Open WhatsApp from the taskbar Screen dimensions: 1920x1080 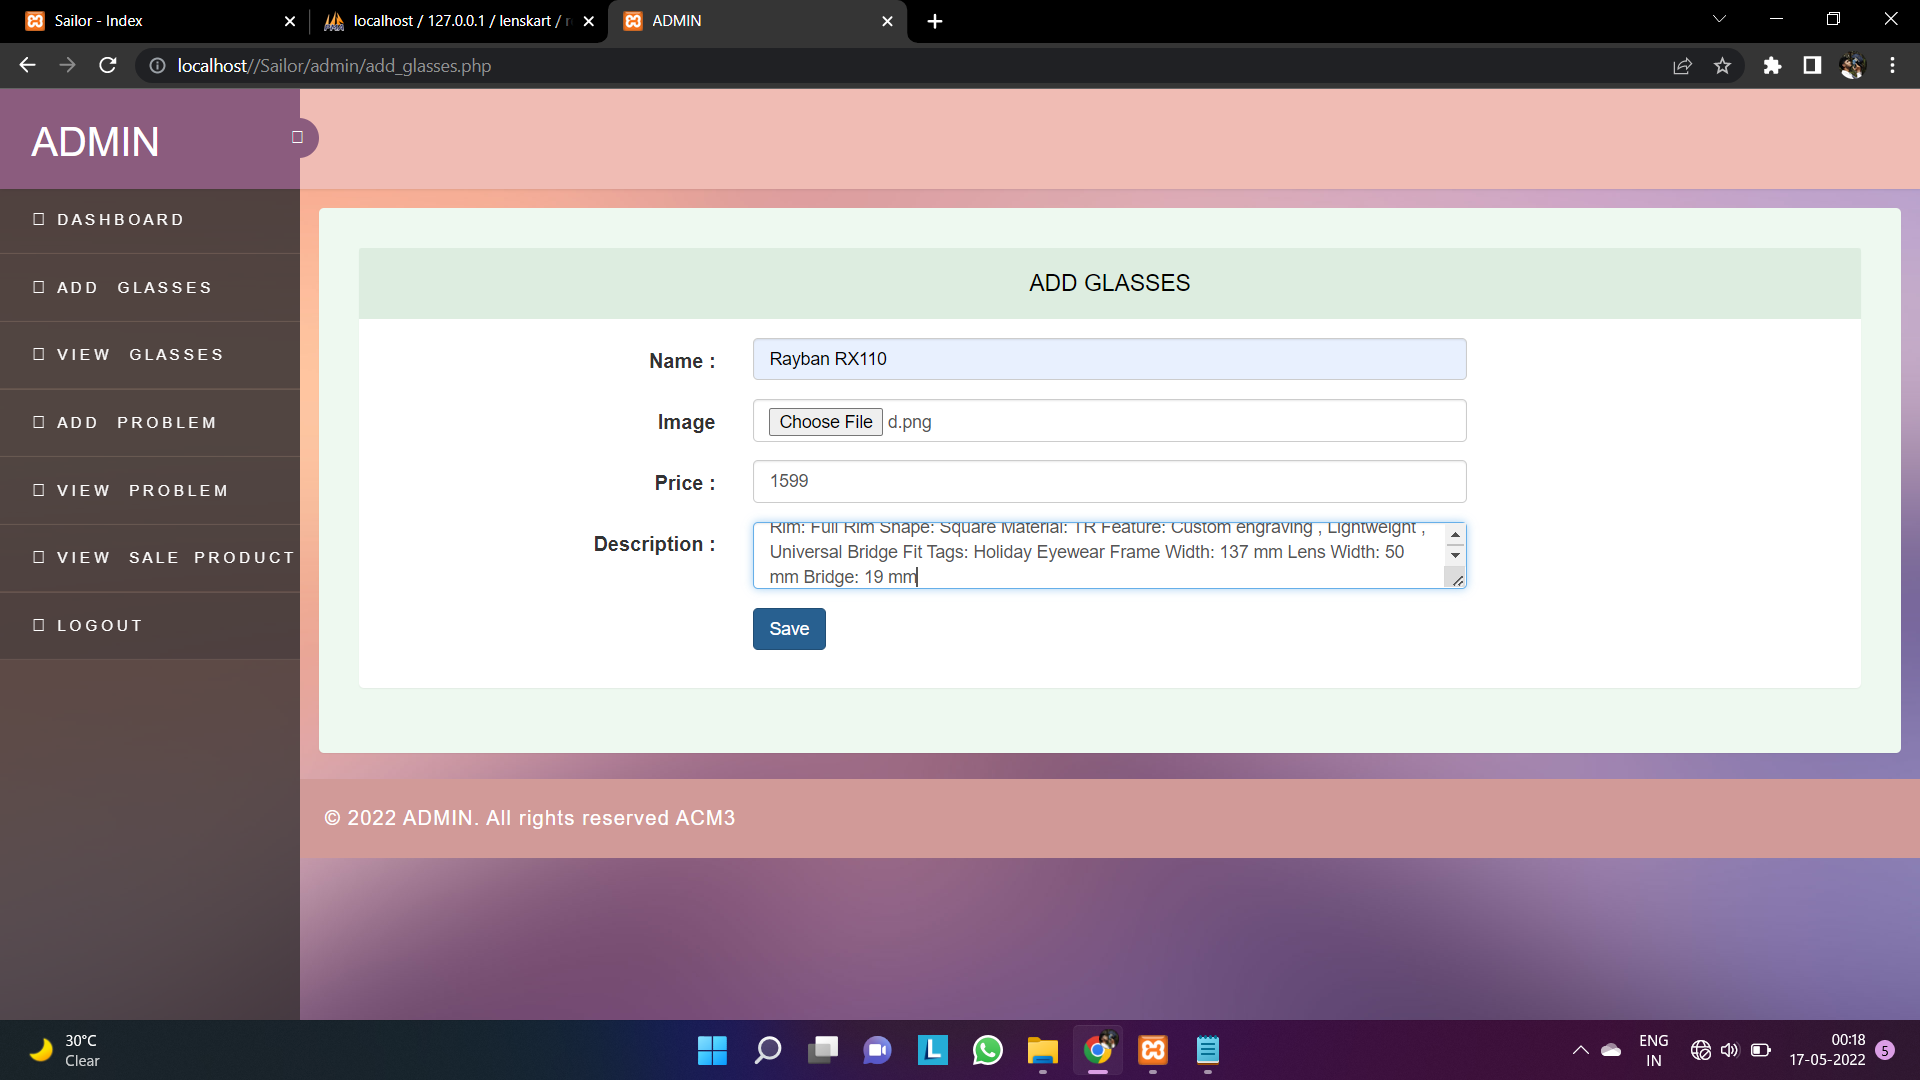987,1050
